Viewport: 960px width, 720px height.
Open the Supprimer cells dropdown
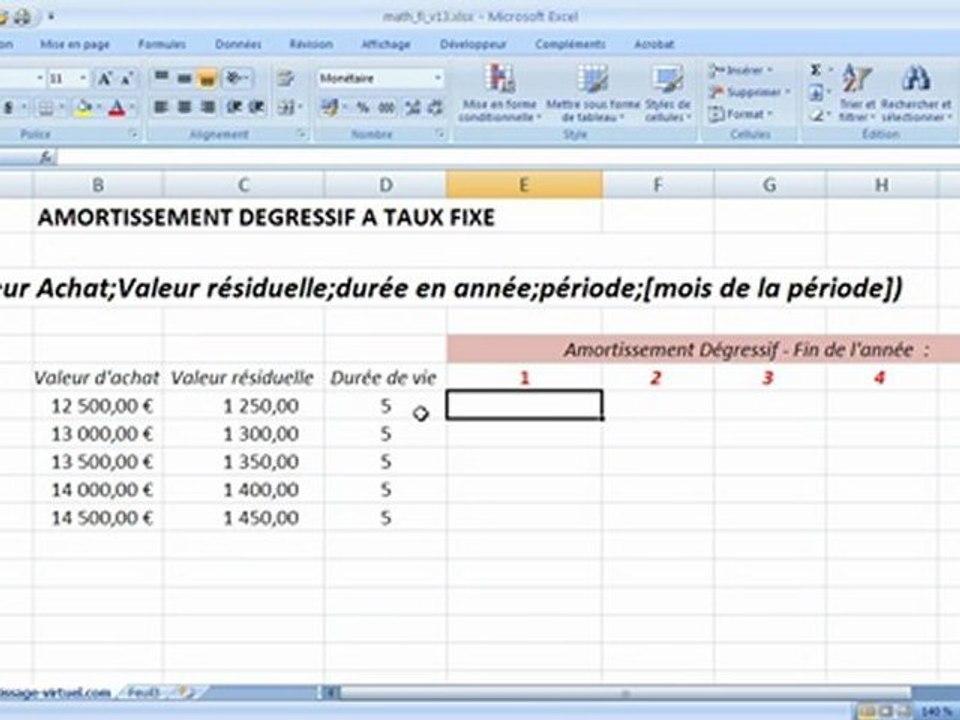[749, 92]
